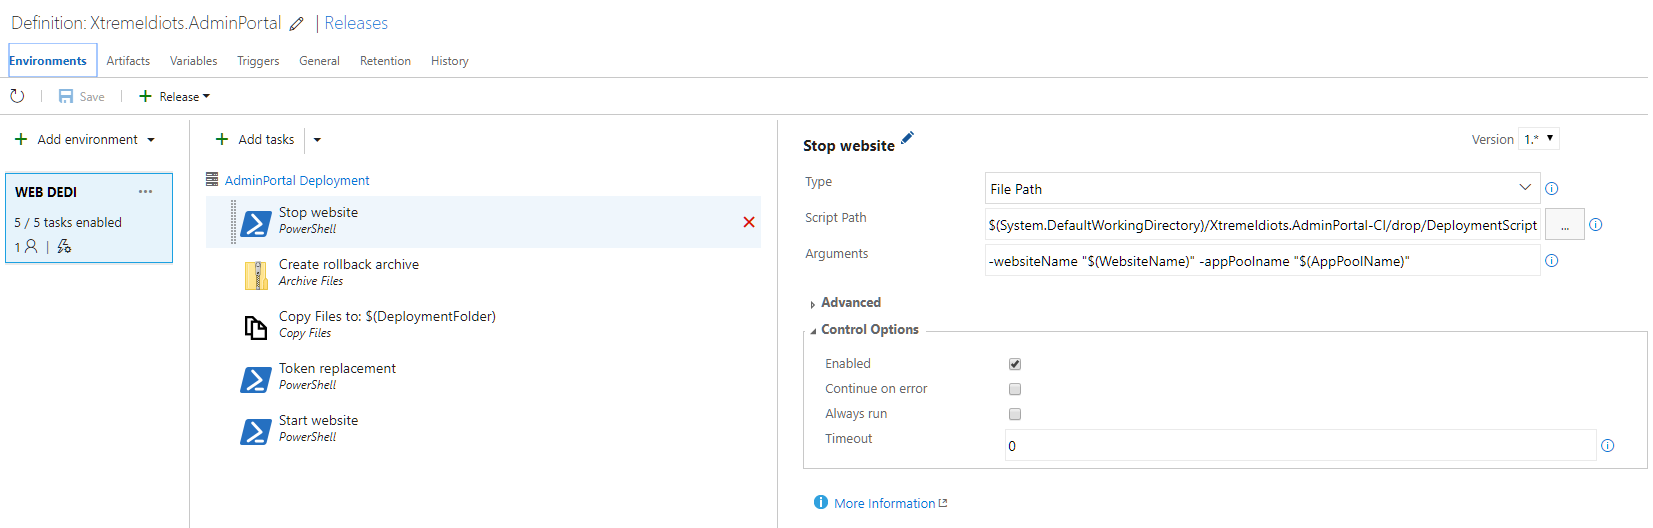Switch to the Variables tab
1653x528 pixels.
point(194,61)
